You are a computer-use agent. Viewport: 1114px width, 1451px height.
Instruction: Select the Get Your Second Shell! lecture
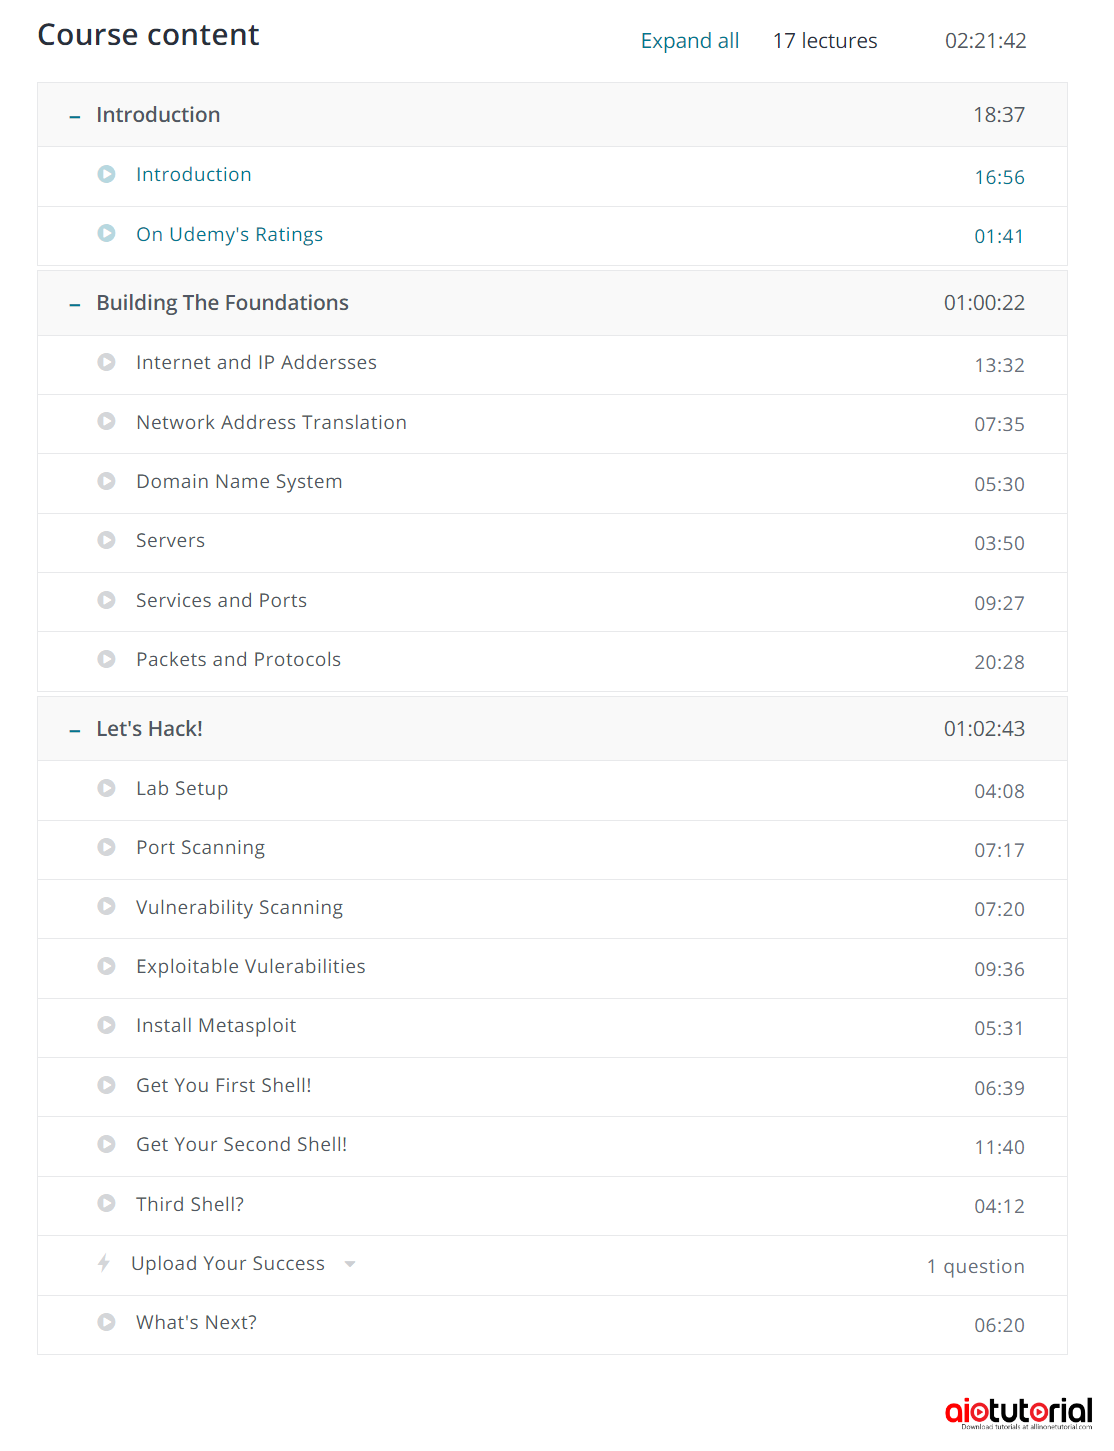tap(241, 1144)
